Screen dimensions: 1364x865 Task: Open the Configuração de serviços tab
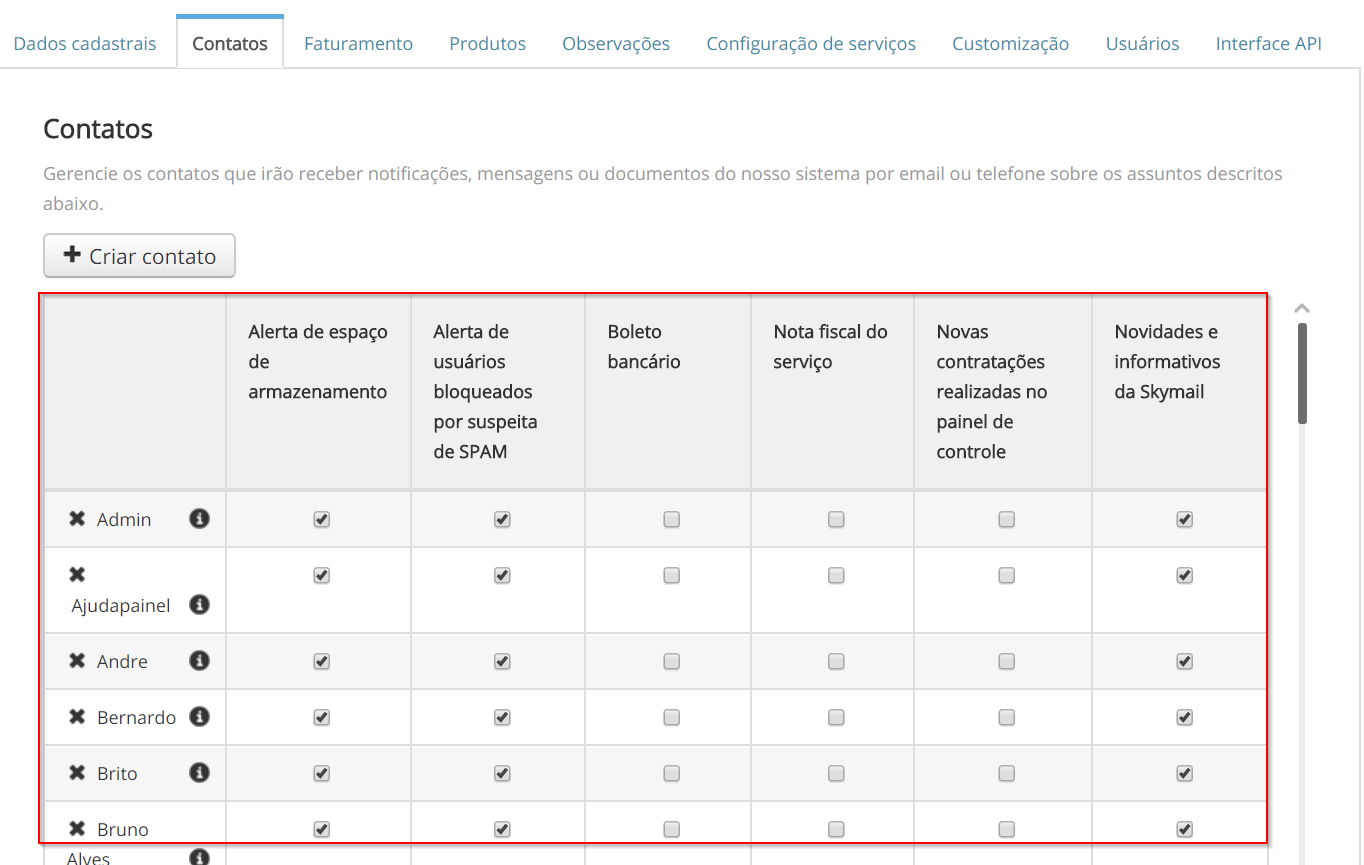(x=811, y=44)
